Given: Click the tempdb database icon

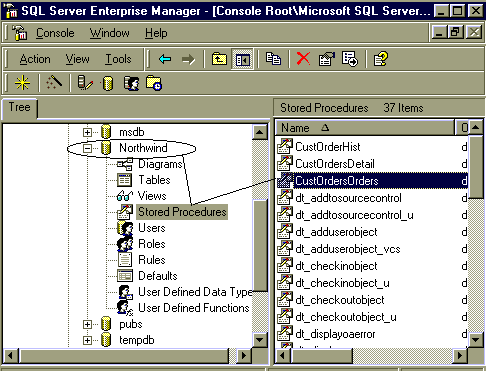Looking at the screenshot, I should pos(106,340).
